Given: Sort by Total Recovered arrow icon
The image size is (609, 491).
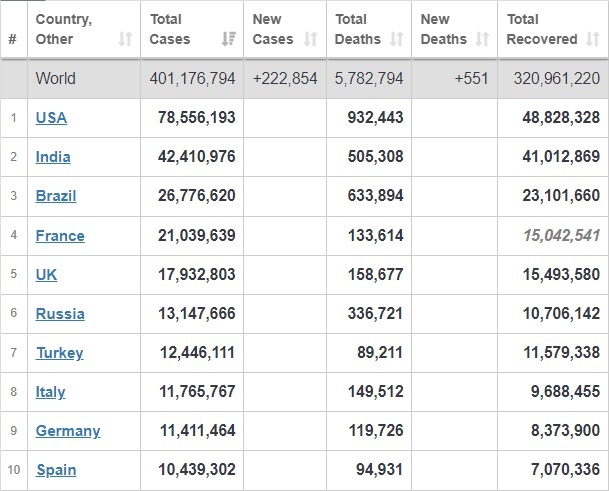Looking at the screenshot, I should click(593, 39).
